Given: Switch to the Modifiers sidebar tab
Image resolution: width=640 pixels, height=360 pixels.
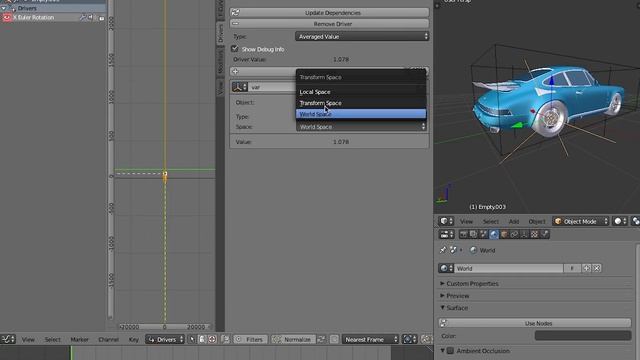Looking at the screenshot, I should click(220, 61).
